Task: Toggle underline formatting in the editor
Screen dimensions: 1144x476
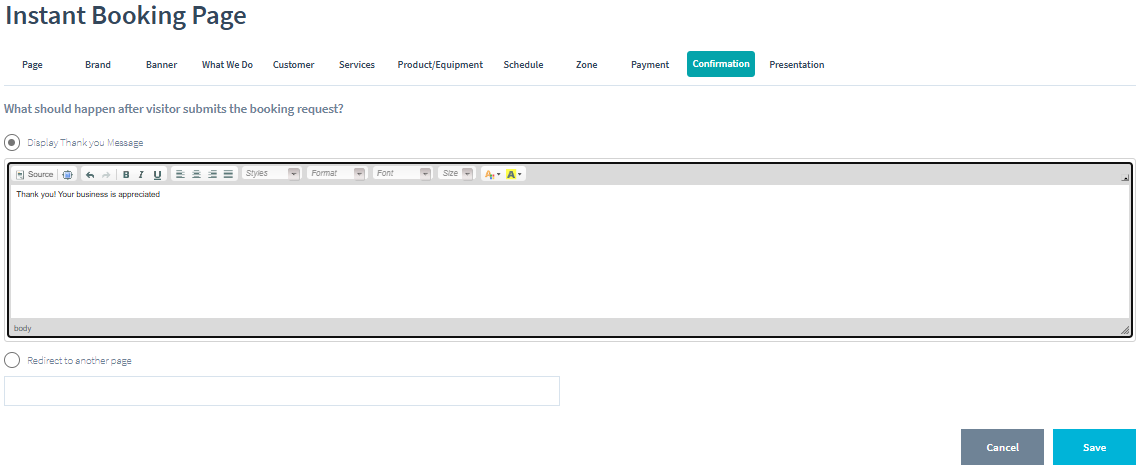Action: tap(157, 174)
